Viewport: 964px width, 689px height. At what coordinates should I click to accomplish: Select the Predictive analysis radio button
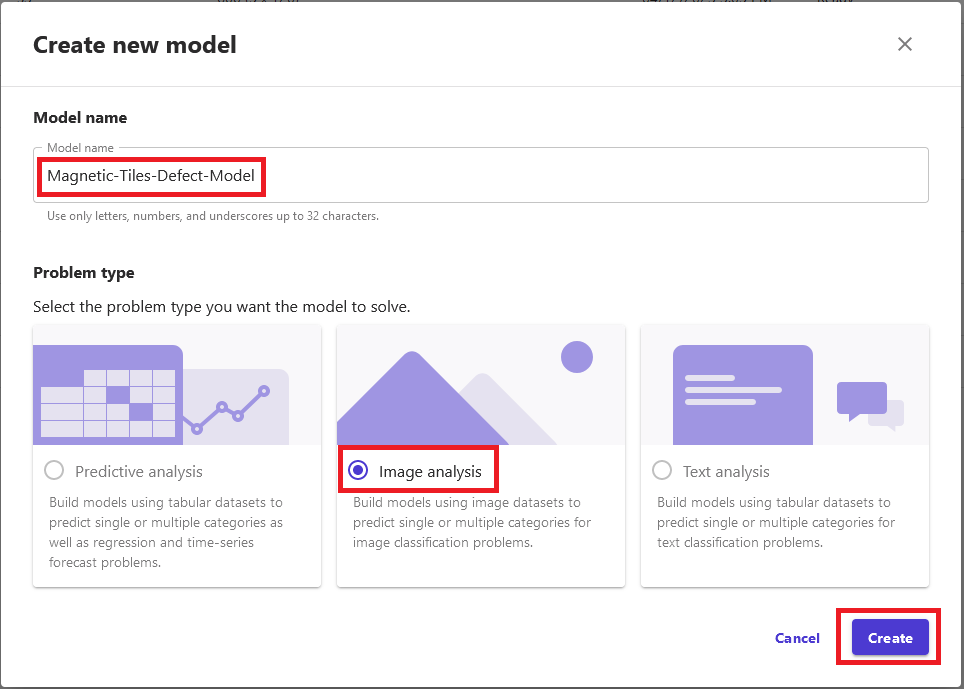54,470
